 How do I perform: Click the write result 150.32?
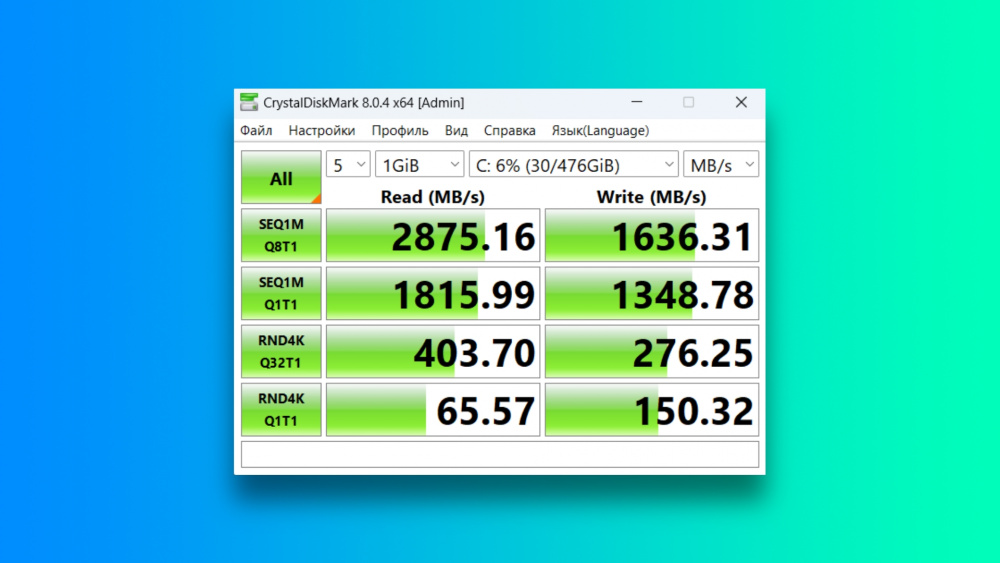(652, 409)
